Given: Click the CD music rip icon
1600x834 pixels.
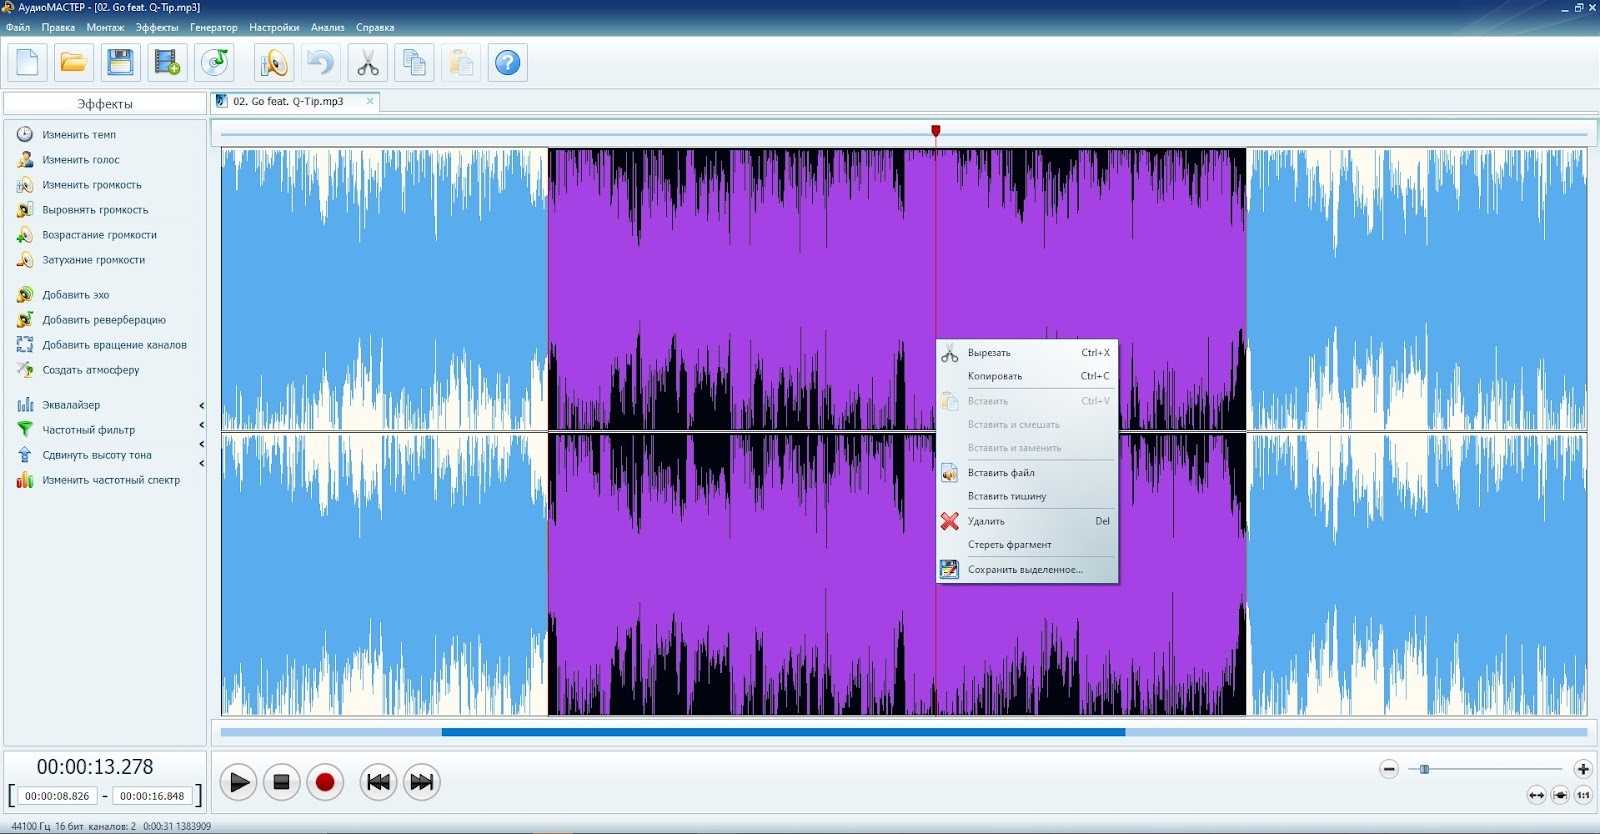Looking at the screenshot, I should click(215, 63).
